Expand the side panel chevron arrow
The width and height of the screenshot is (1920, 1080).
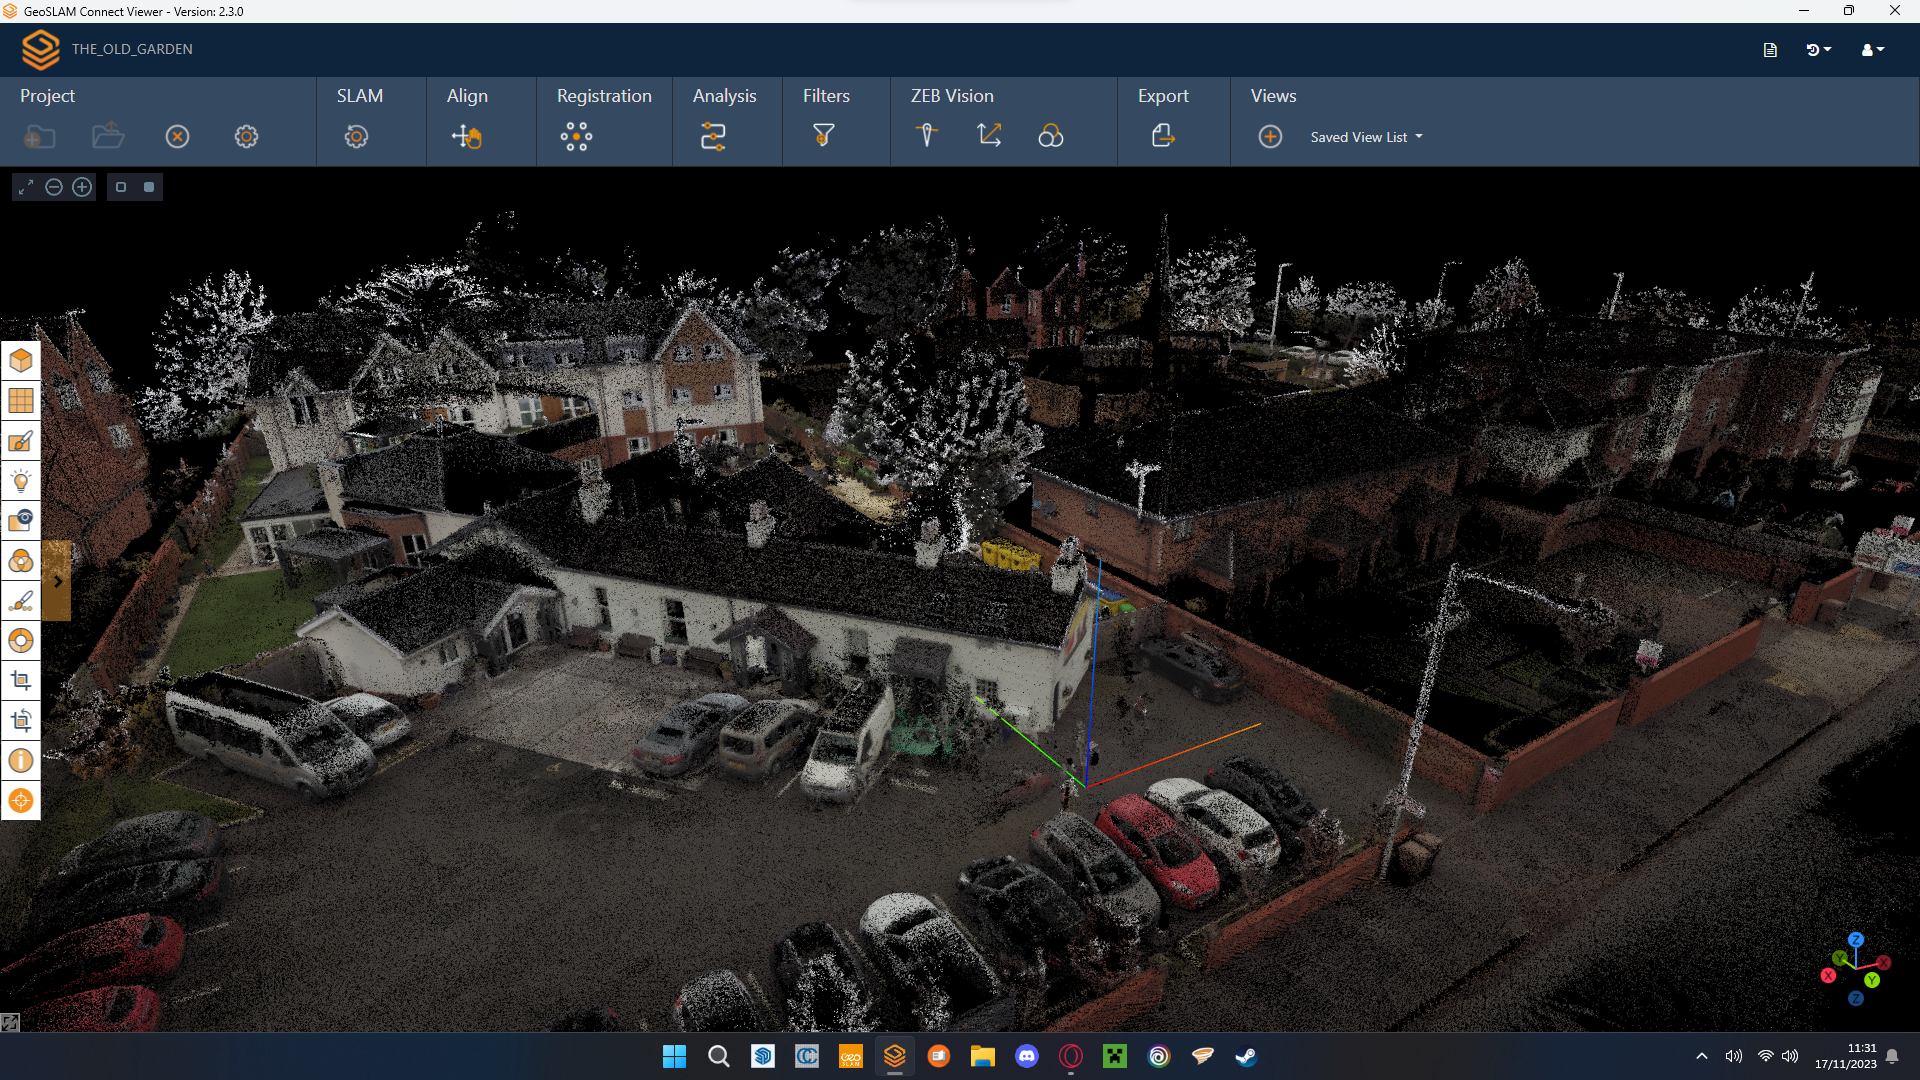tap(58, 581)
